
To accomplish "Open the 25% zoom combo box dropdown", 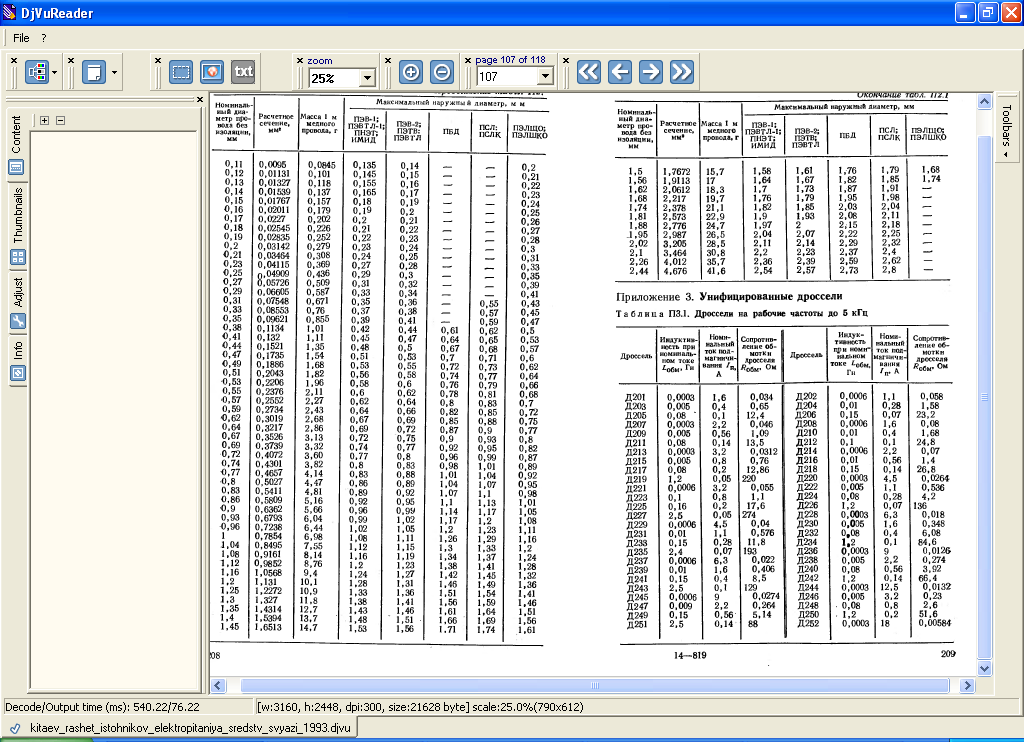I will click(x=367, y=78).
